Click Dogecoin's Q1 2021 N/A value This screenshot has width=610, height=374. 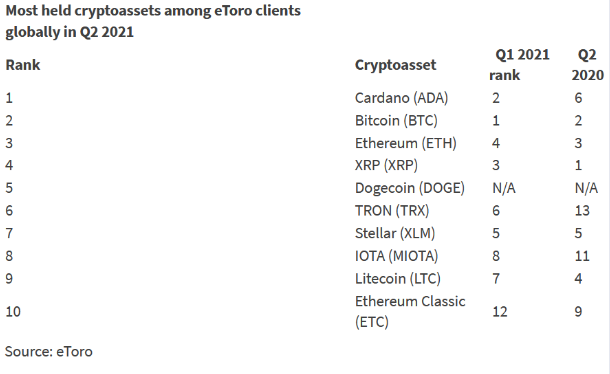(x=504, y=188)
